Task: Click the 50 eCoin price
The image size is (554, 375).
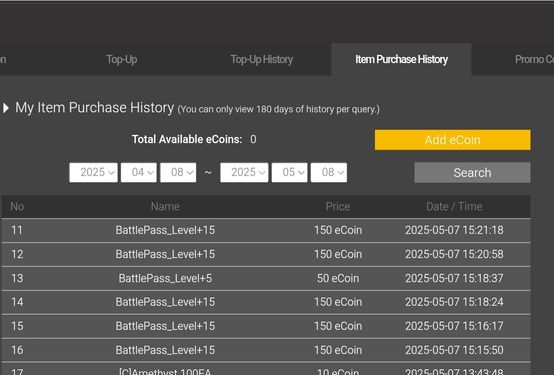Action: (338, 278)
